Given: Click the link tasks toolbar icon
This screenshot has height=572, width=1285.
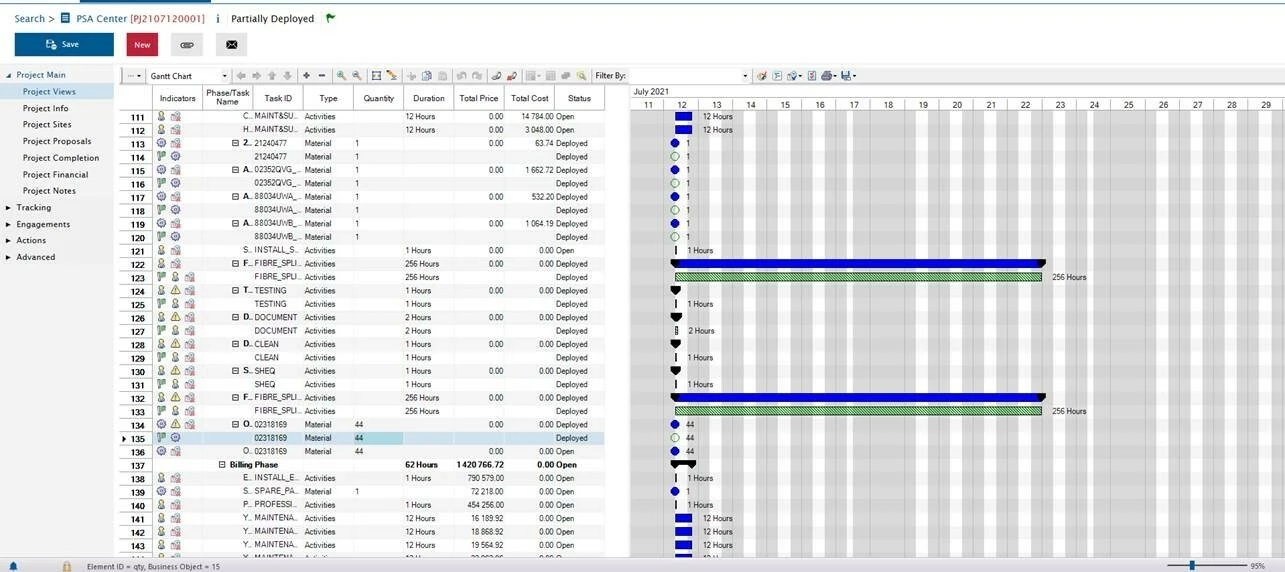Looking at the screenshot, I should tap(496, 76).
